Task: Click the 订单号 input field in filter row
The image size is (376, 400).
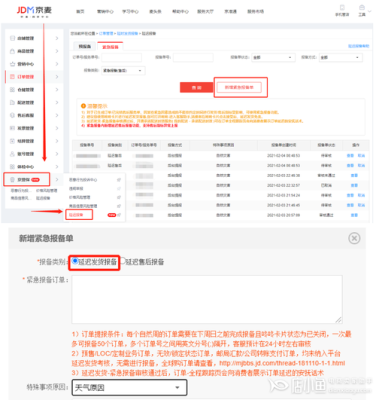Action: [x=121, y=57]
